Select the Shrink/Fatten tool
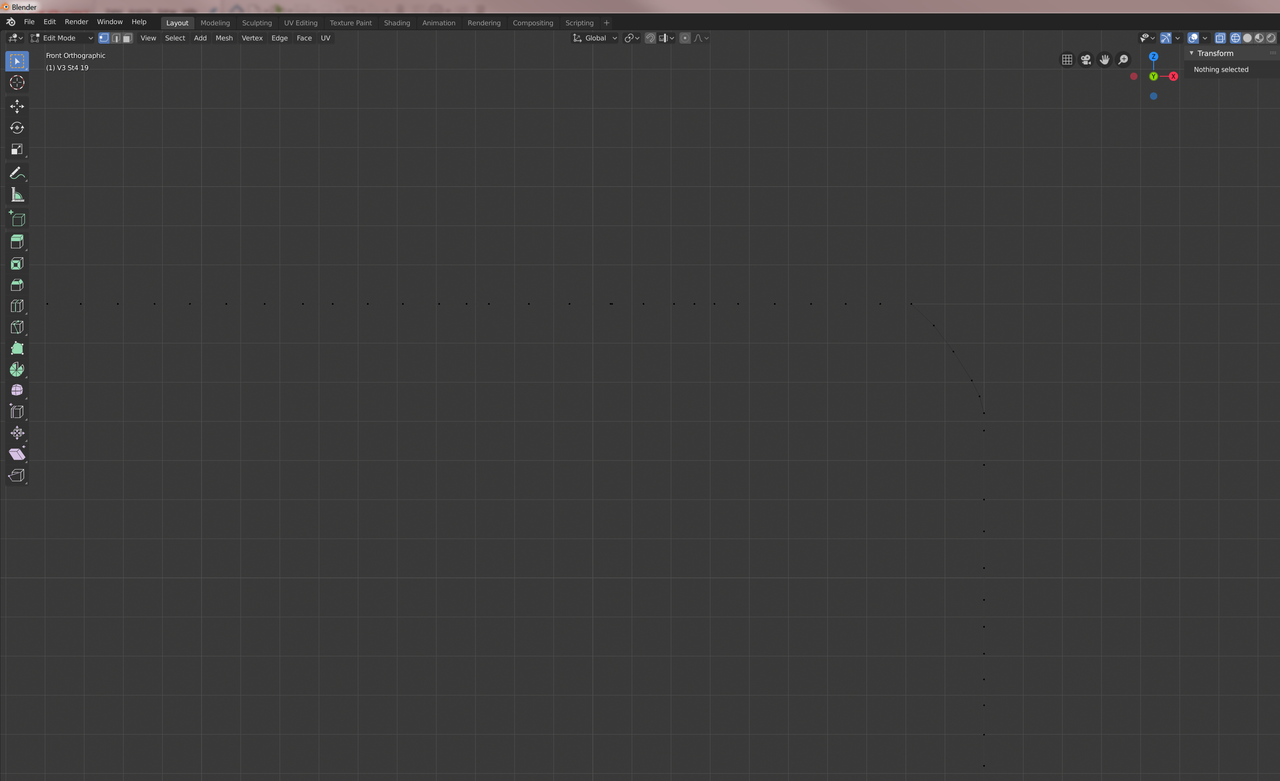The image size is (1280, 781). (17, 433)
